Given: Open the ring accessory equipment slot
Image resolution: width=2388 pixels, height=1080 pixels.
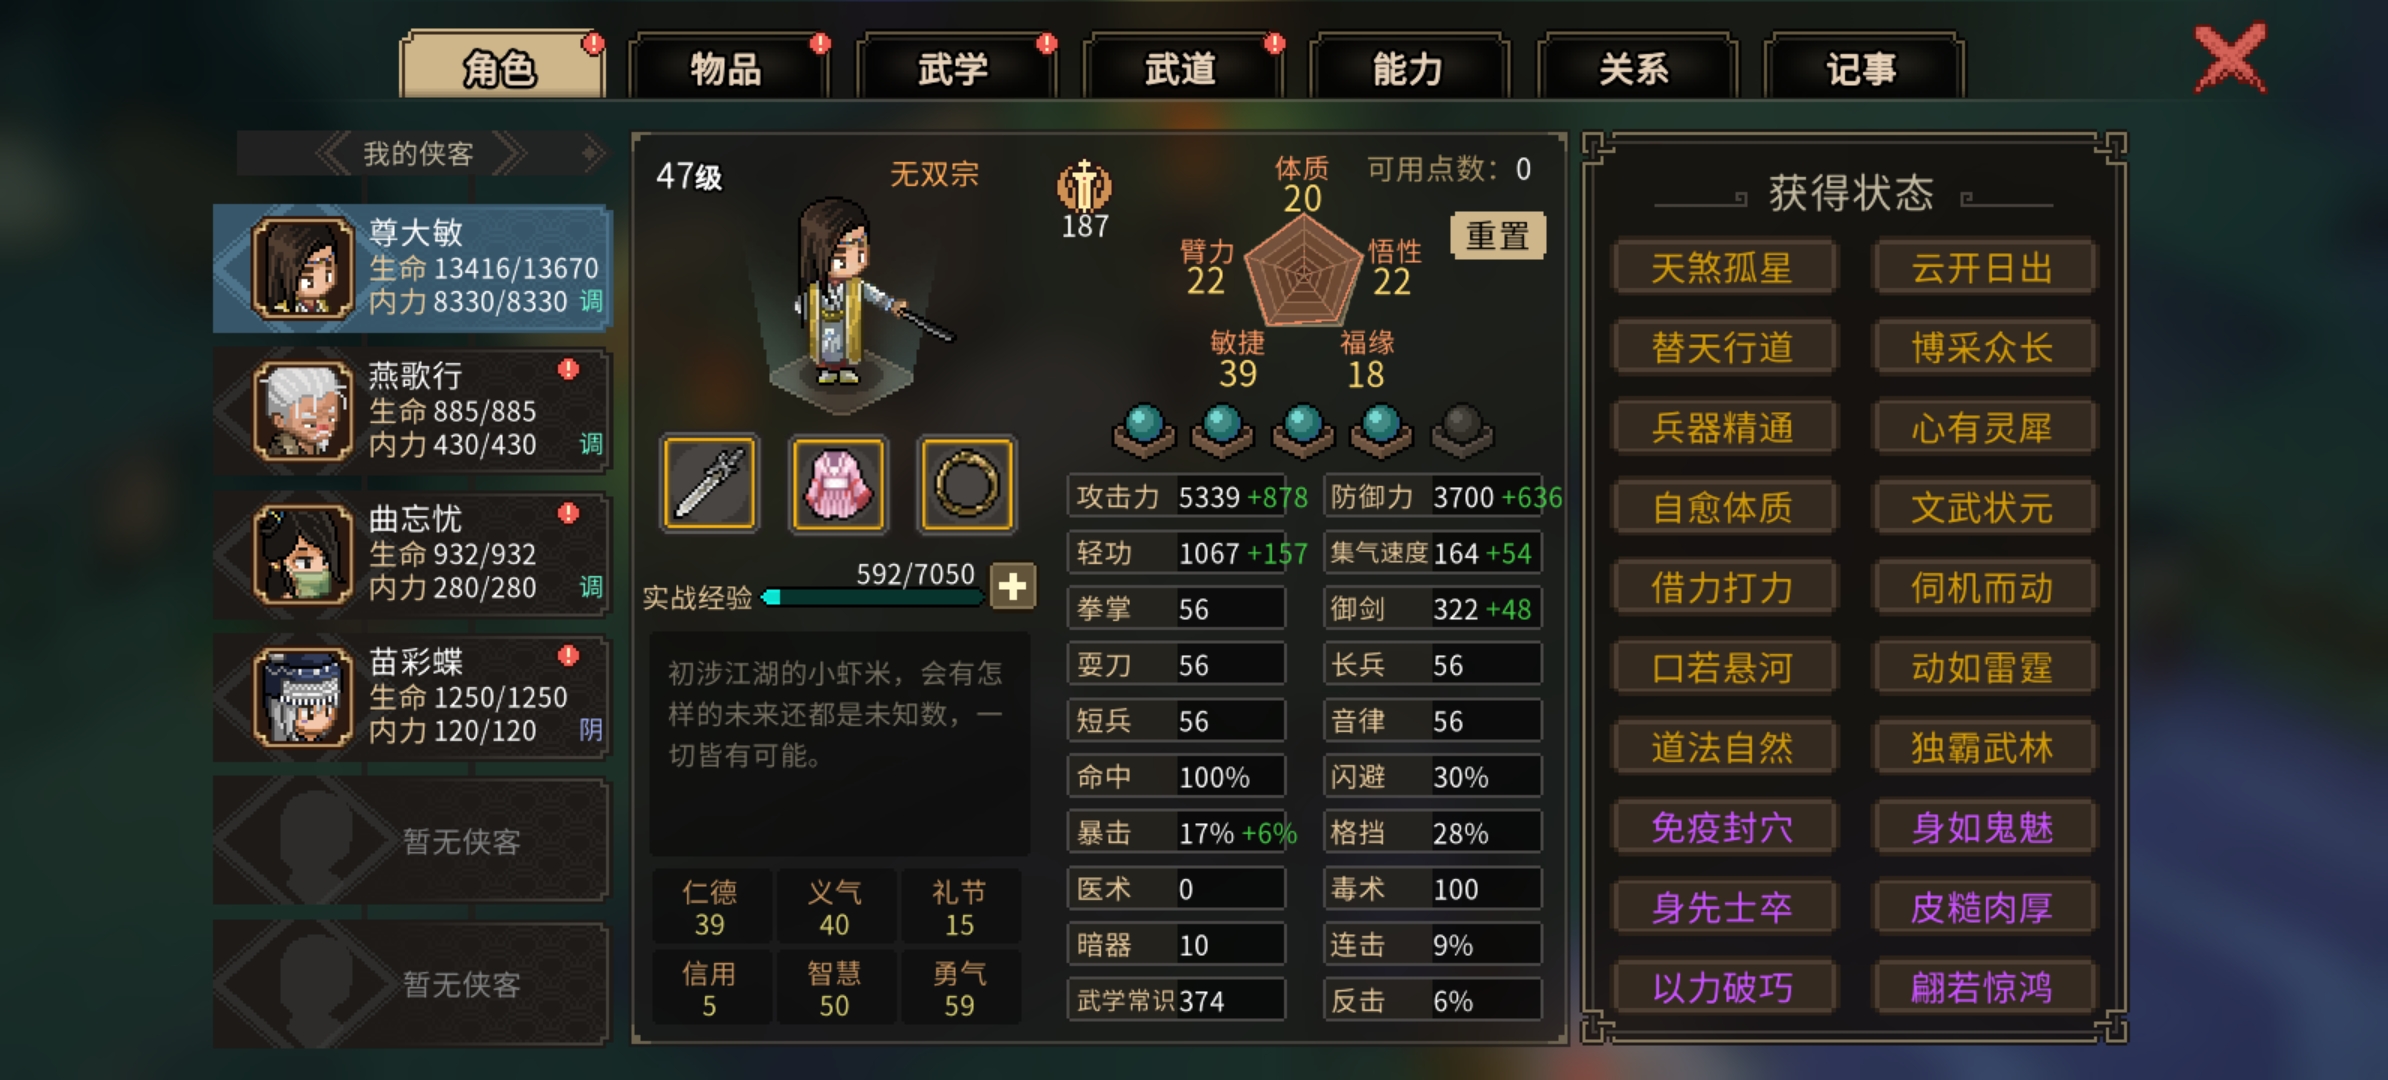Looking at the screenshot, I should [967, 484].
